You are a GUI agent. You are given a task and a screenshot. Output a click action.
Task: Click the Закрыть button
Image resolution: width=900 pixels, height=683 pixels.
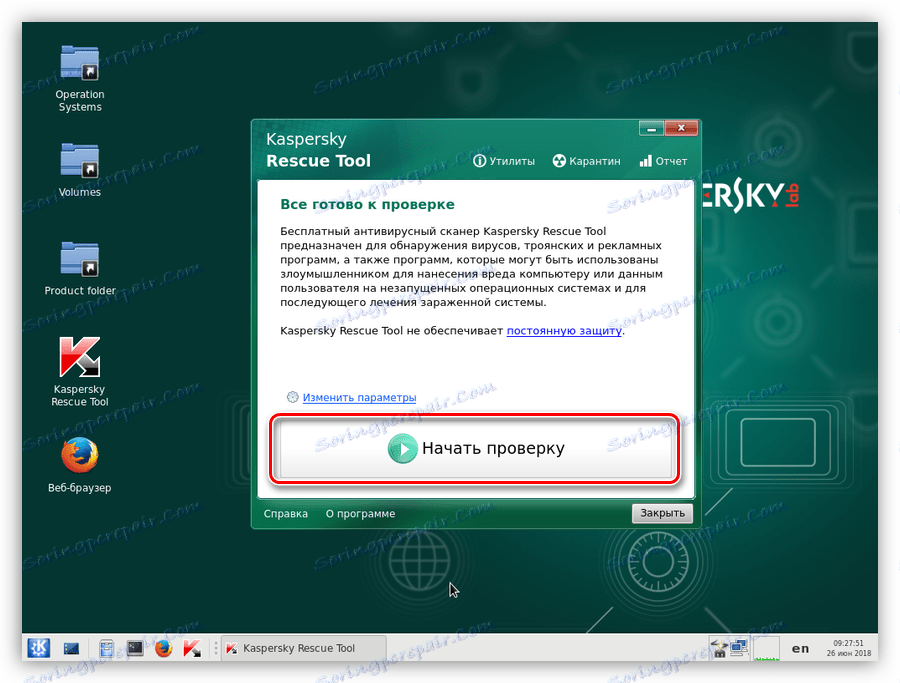662,513
